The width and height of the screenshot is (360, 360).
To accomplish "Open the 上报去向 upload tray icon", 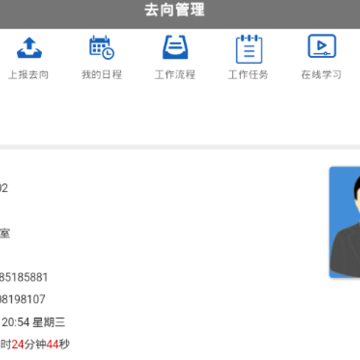I will point(29,48).
